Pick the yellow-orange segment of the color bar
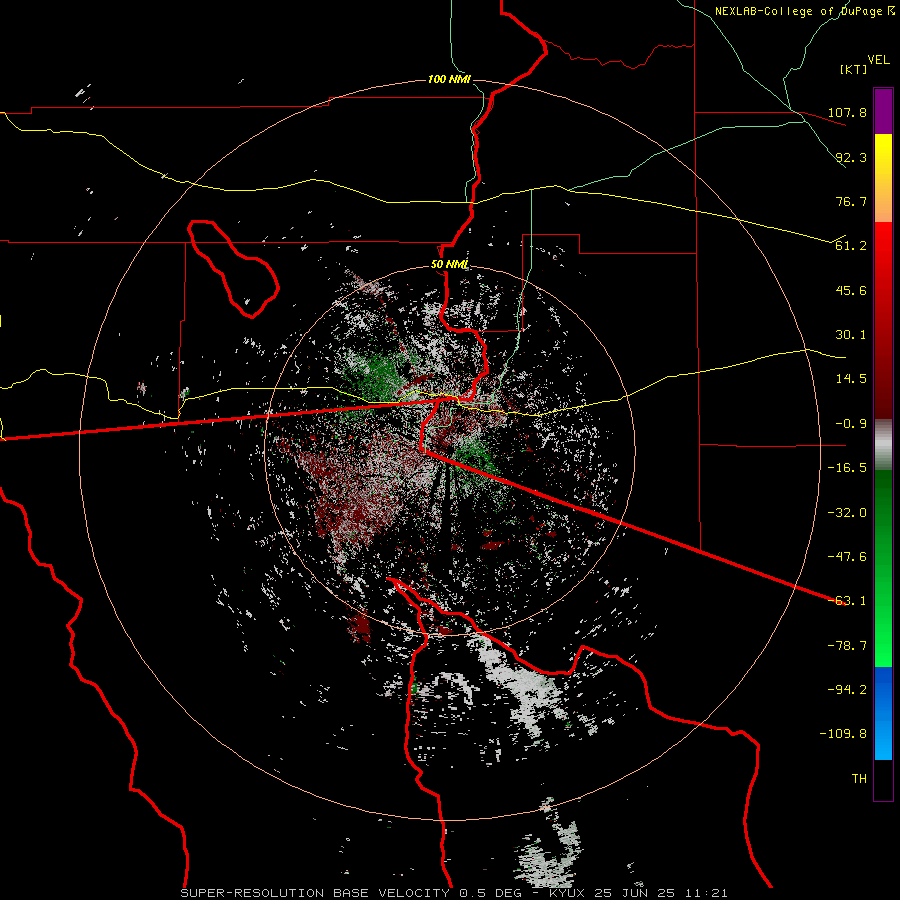Viewport: 900px width, 900px height. coord(883,178)
